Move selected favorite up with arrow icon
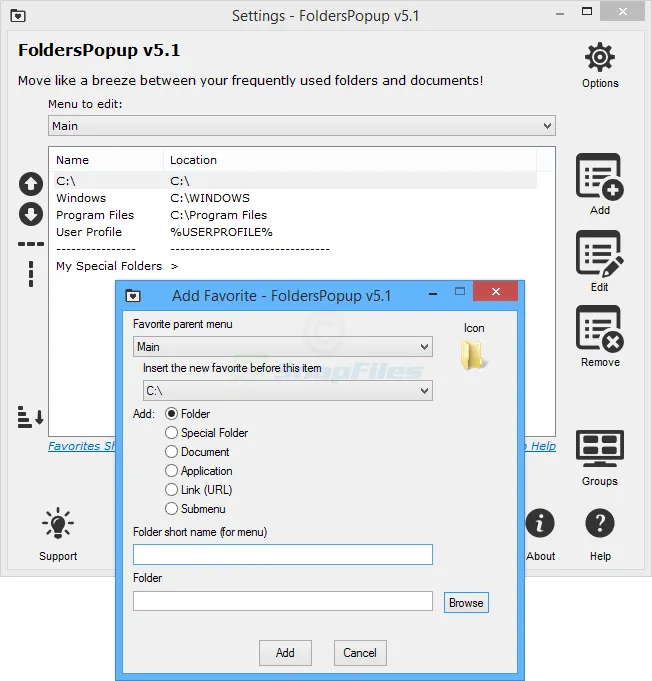The width and height of the screenshot is (652, 681). (x=31, y=184)
